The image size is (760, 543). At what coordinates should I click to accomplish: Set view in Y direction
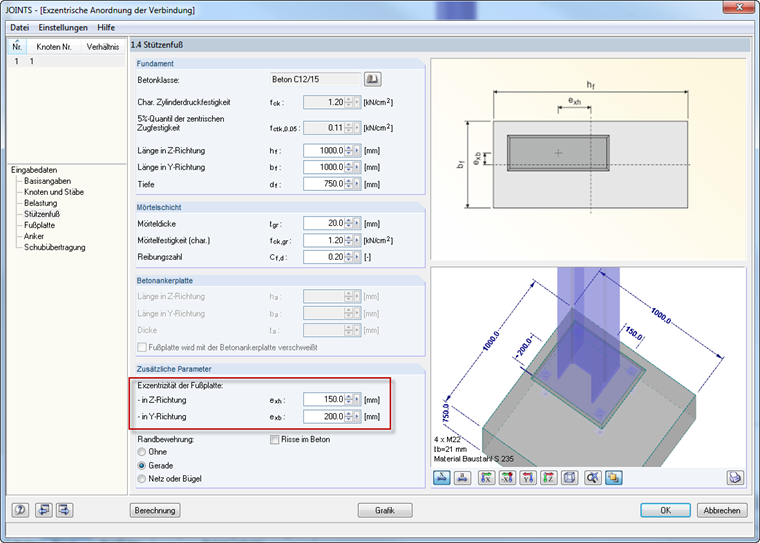pyautogui.click(x=528, y=478)
